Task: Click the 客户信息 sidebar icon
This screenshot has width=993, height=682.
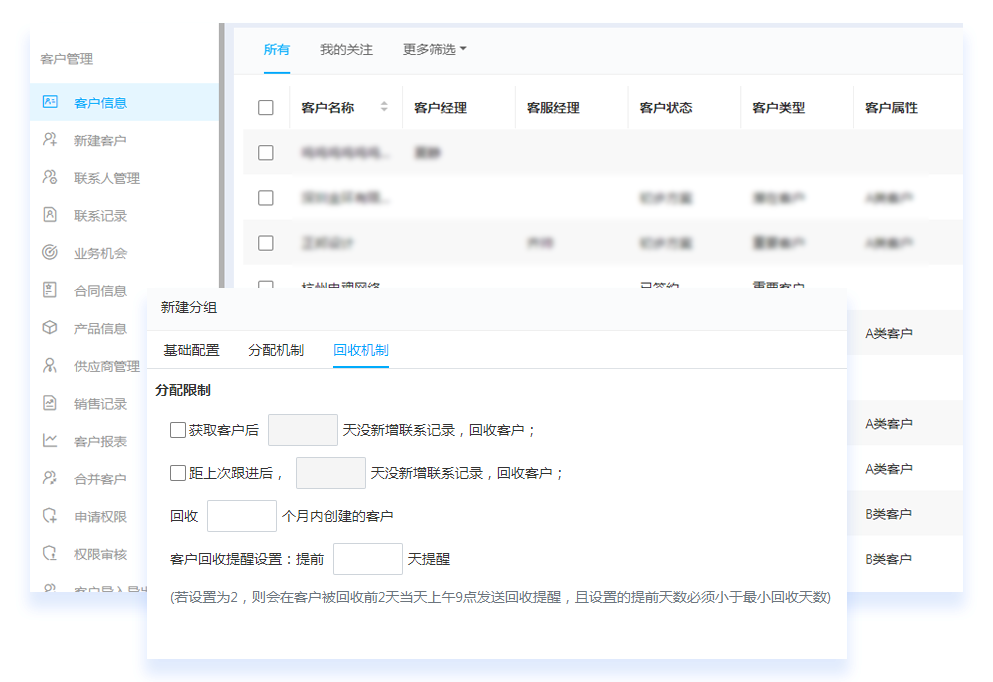Action: (x=49, y=102)
